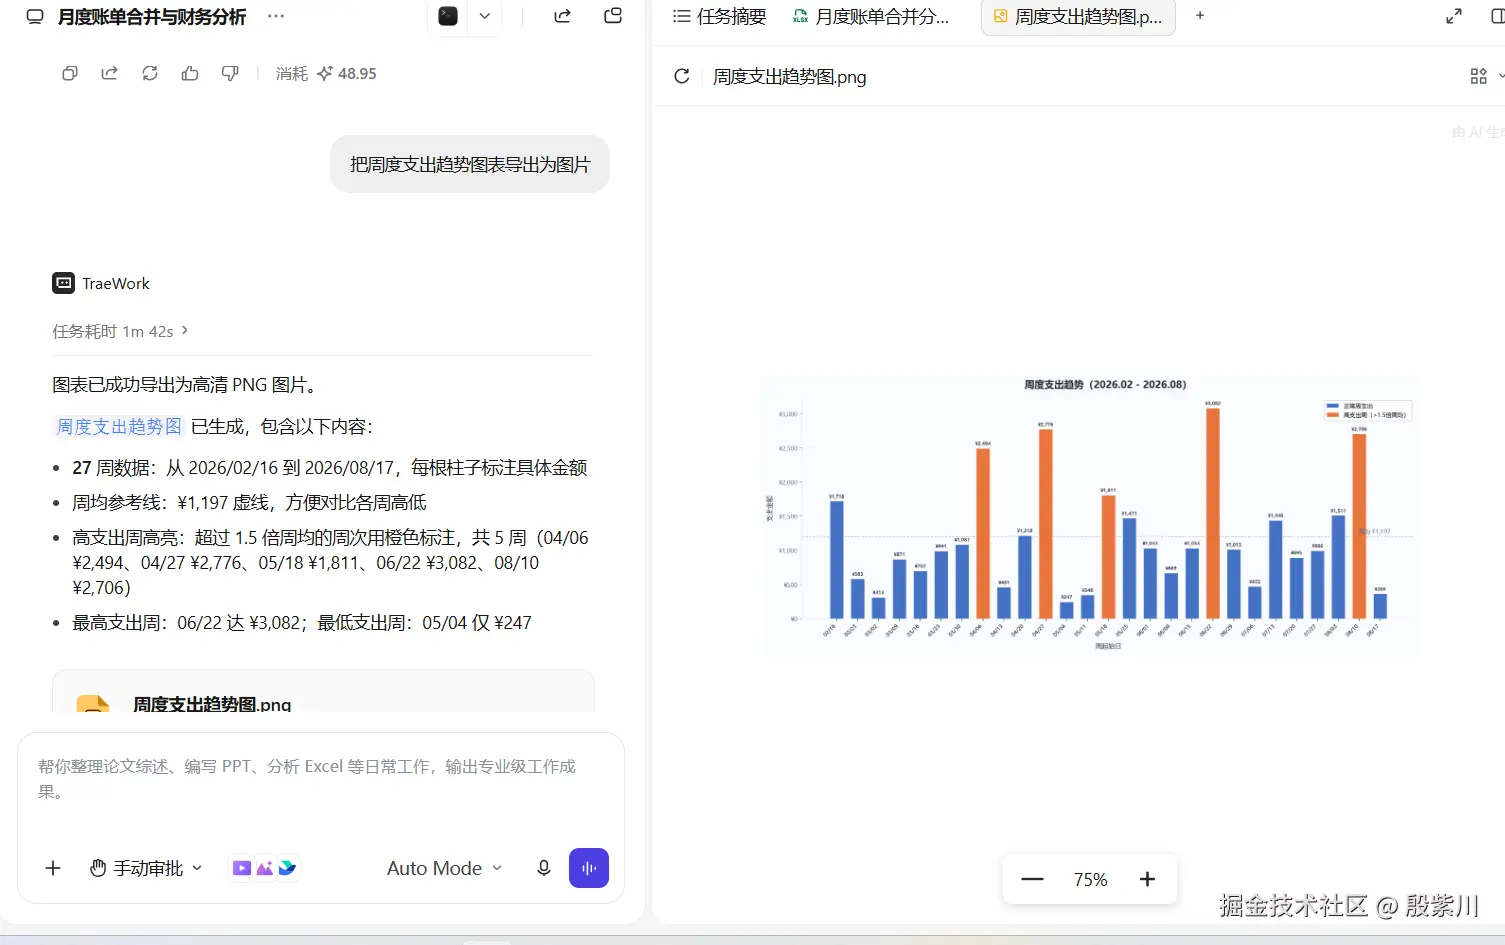Image resolution: width=1505 pixels, height=945 pixels.
Task: Share the message via the arrow icon beside copy
Action: click(110, 73)
